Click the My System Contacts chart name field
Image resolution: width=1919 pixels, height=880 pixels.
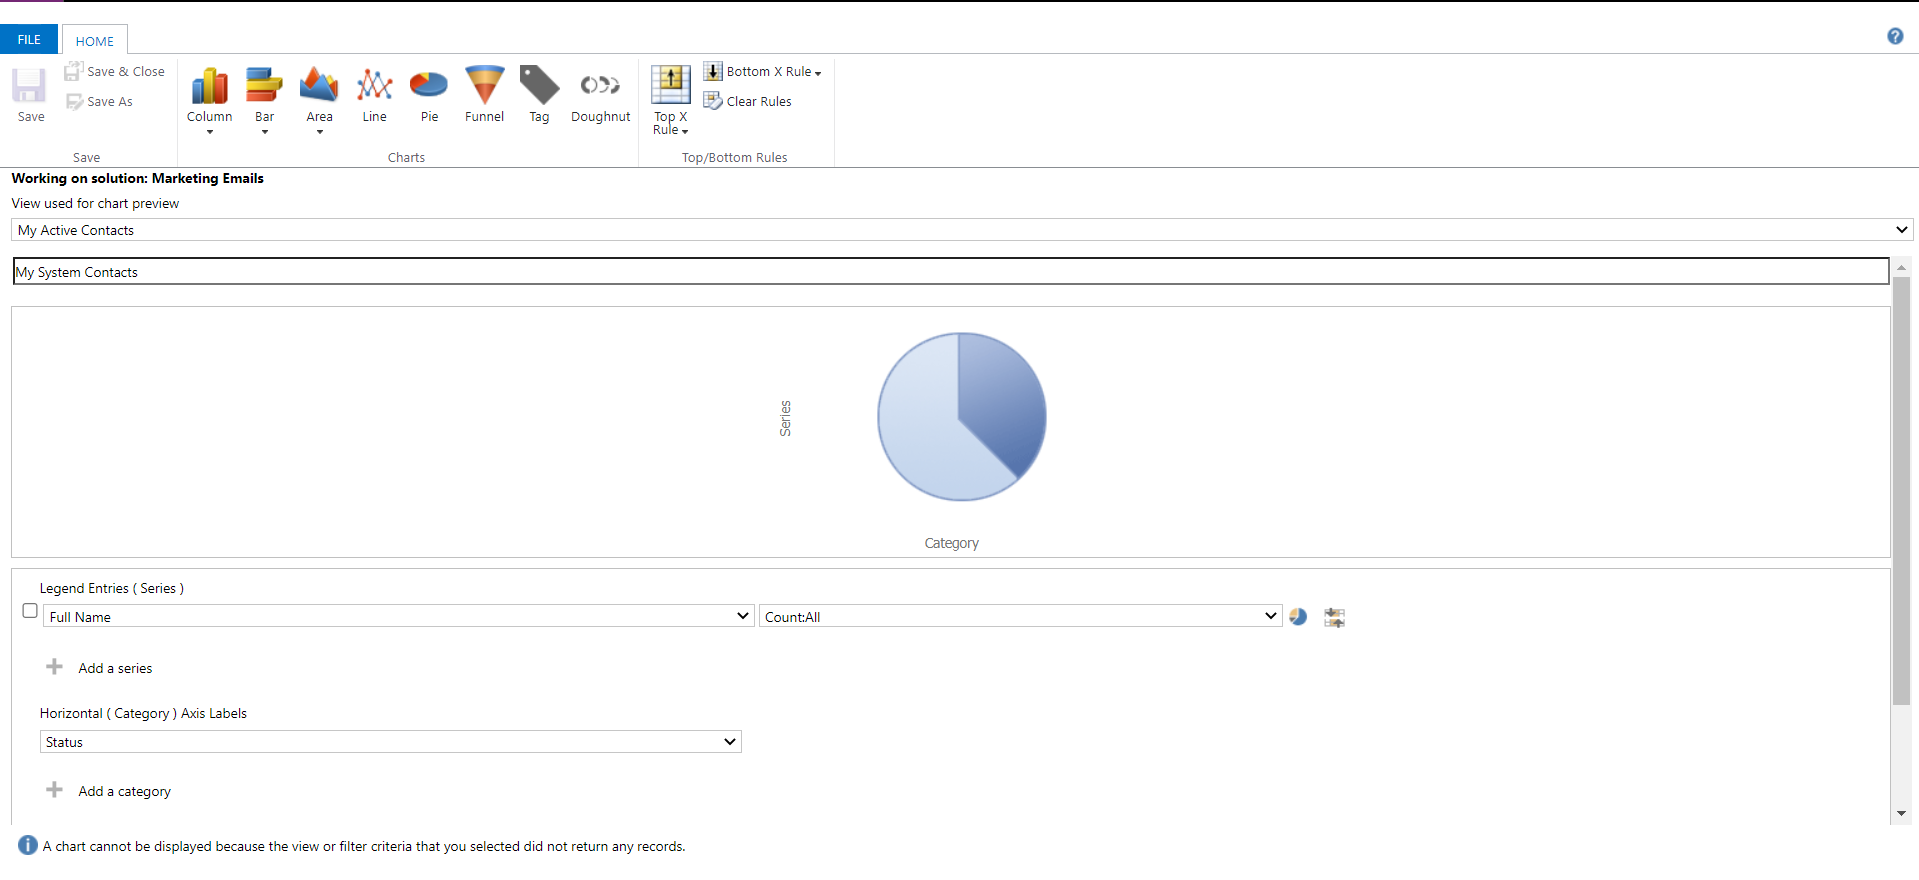(x=951, y=271)
